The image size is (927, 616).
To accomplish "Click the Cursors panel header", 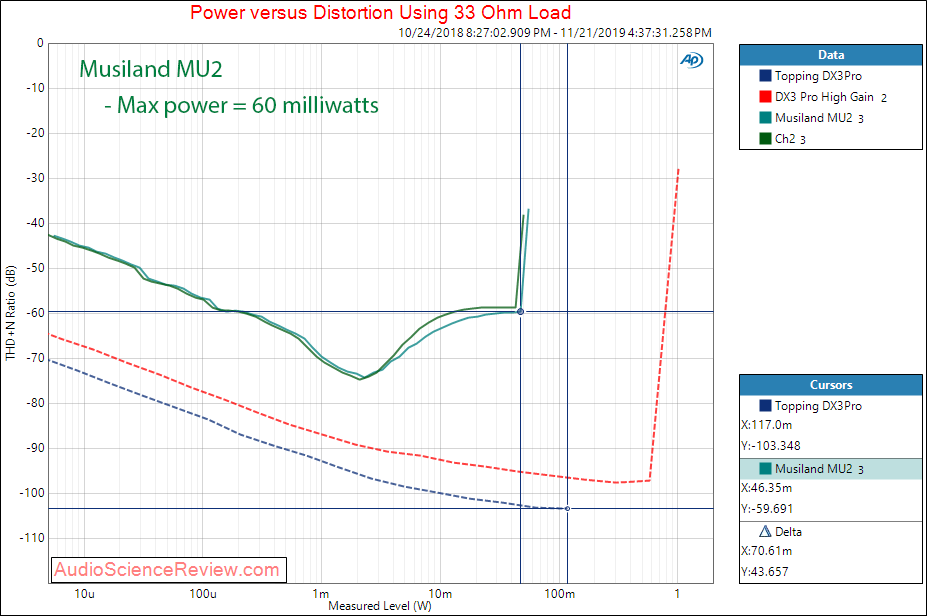I will coord(831,385).
